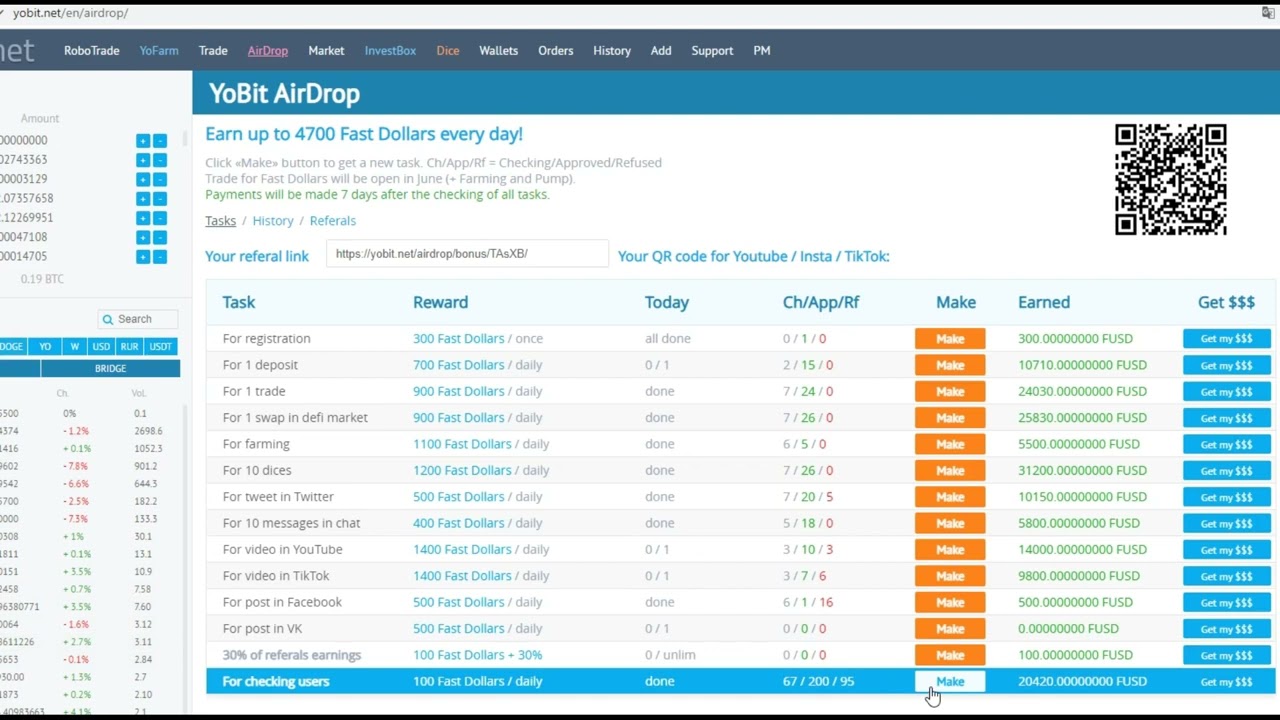Open PM messages
The image size is (1280, 720).
762,50
